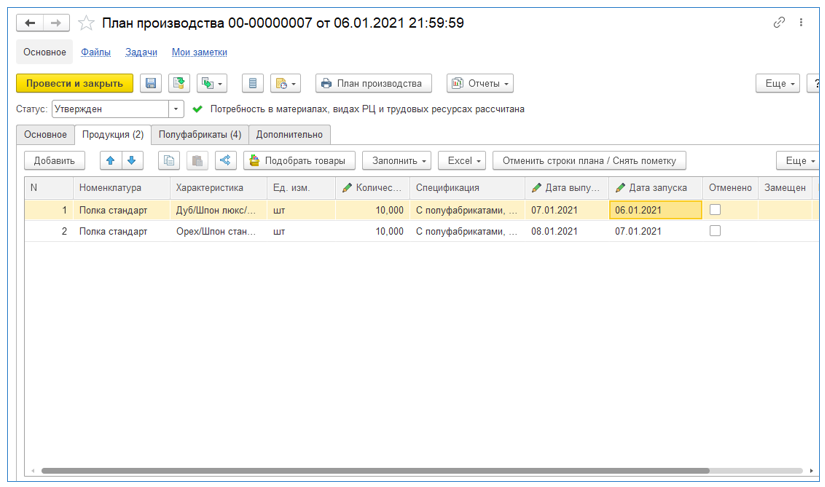825x487 pixels.
Task: Tick the Отменено checkbox for row 1
Action: 715,210
